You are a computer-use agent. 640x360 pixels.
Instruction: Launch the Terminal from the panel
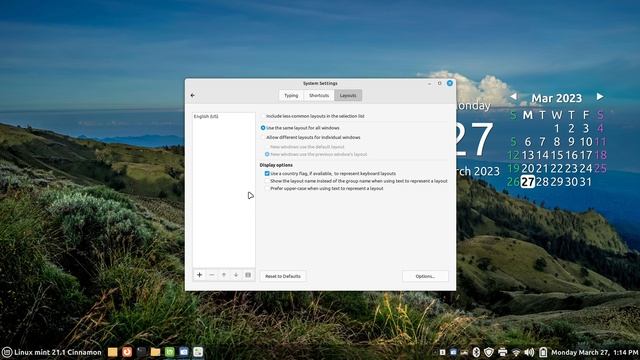pyautogui.click(x=141, y=352)
